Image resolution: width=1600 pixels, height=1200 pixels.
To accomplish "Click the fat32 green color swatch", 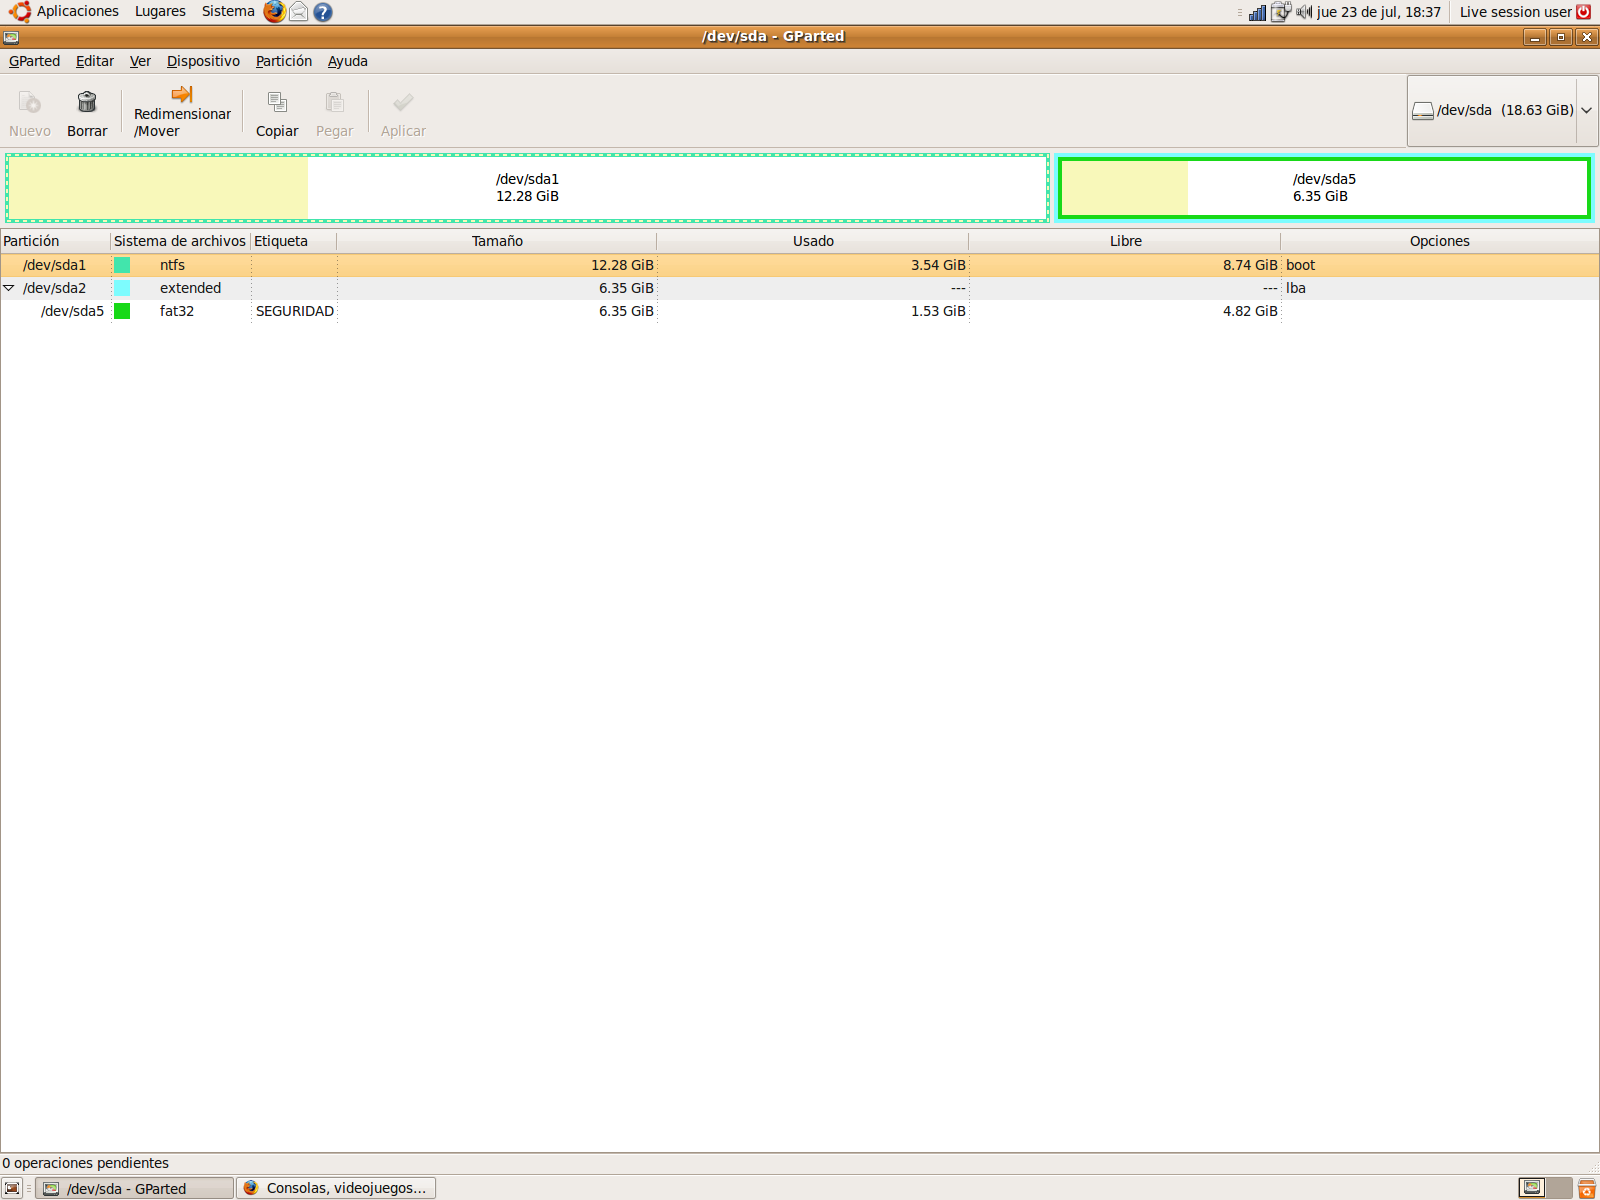I will click(122, 311).
